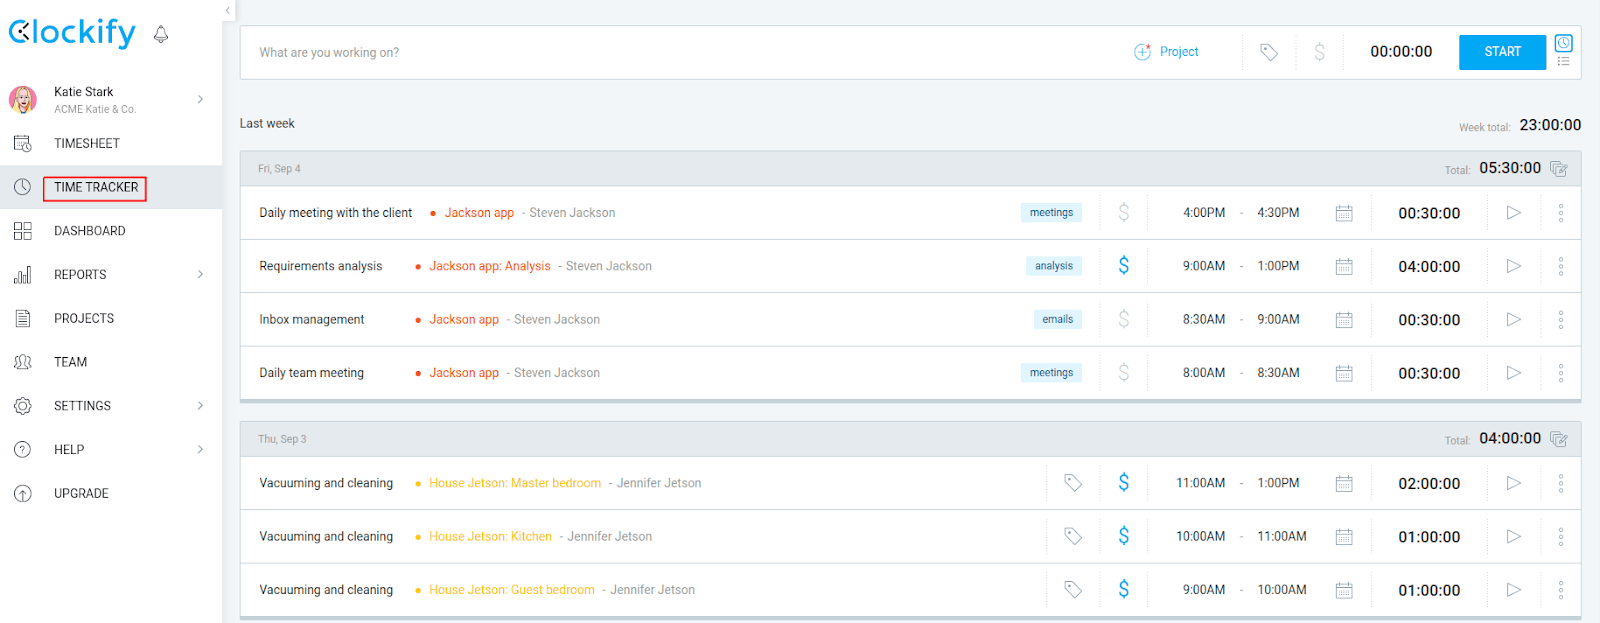This screenshot has height=623, width=1600.
Task: Click the START timer button
Action: coord(1502,52)
